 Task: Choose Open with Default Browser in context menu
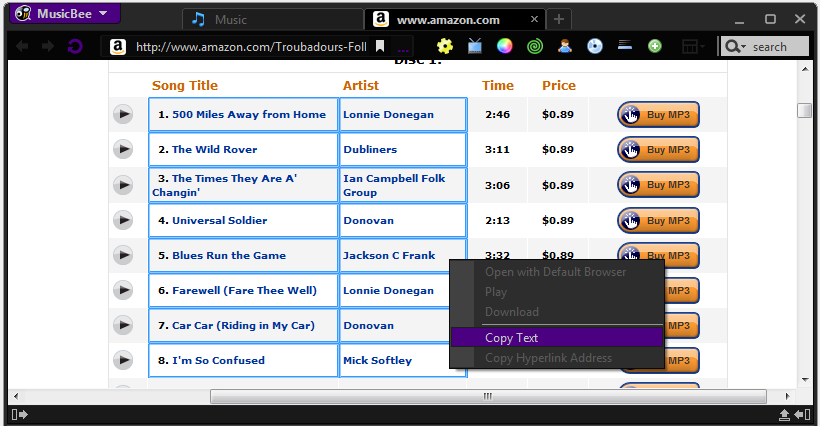coord(557,272)
